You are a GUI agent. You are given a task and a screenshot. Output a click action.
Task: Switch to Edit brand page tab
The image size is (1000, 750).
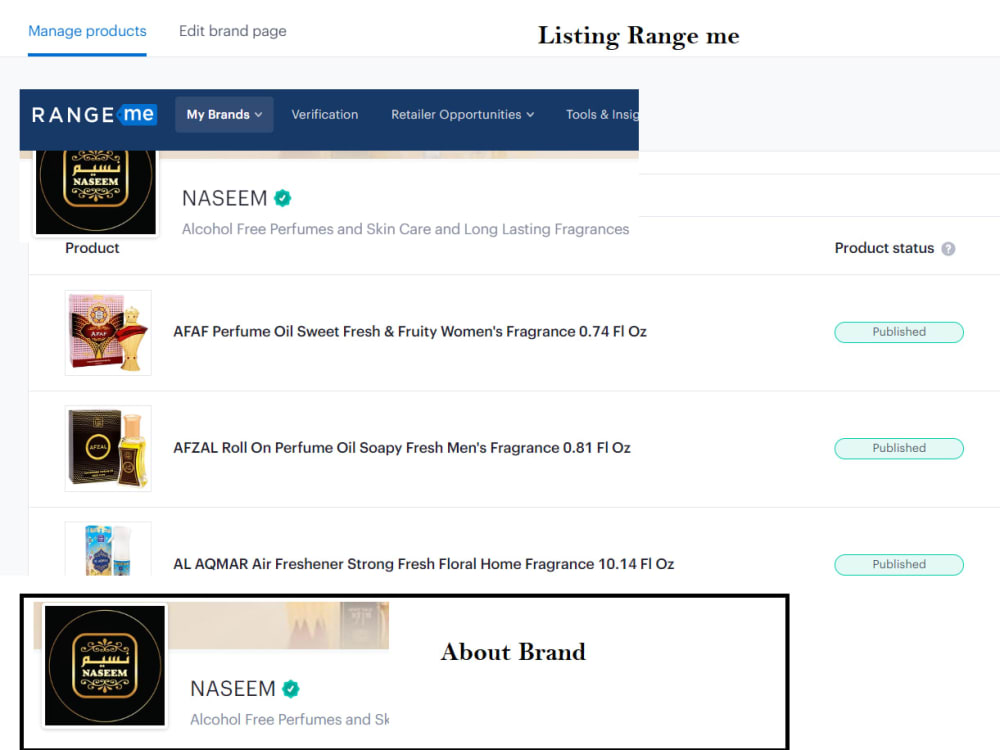233,31
